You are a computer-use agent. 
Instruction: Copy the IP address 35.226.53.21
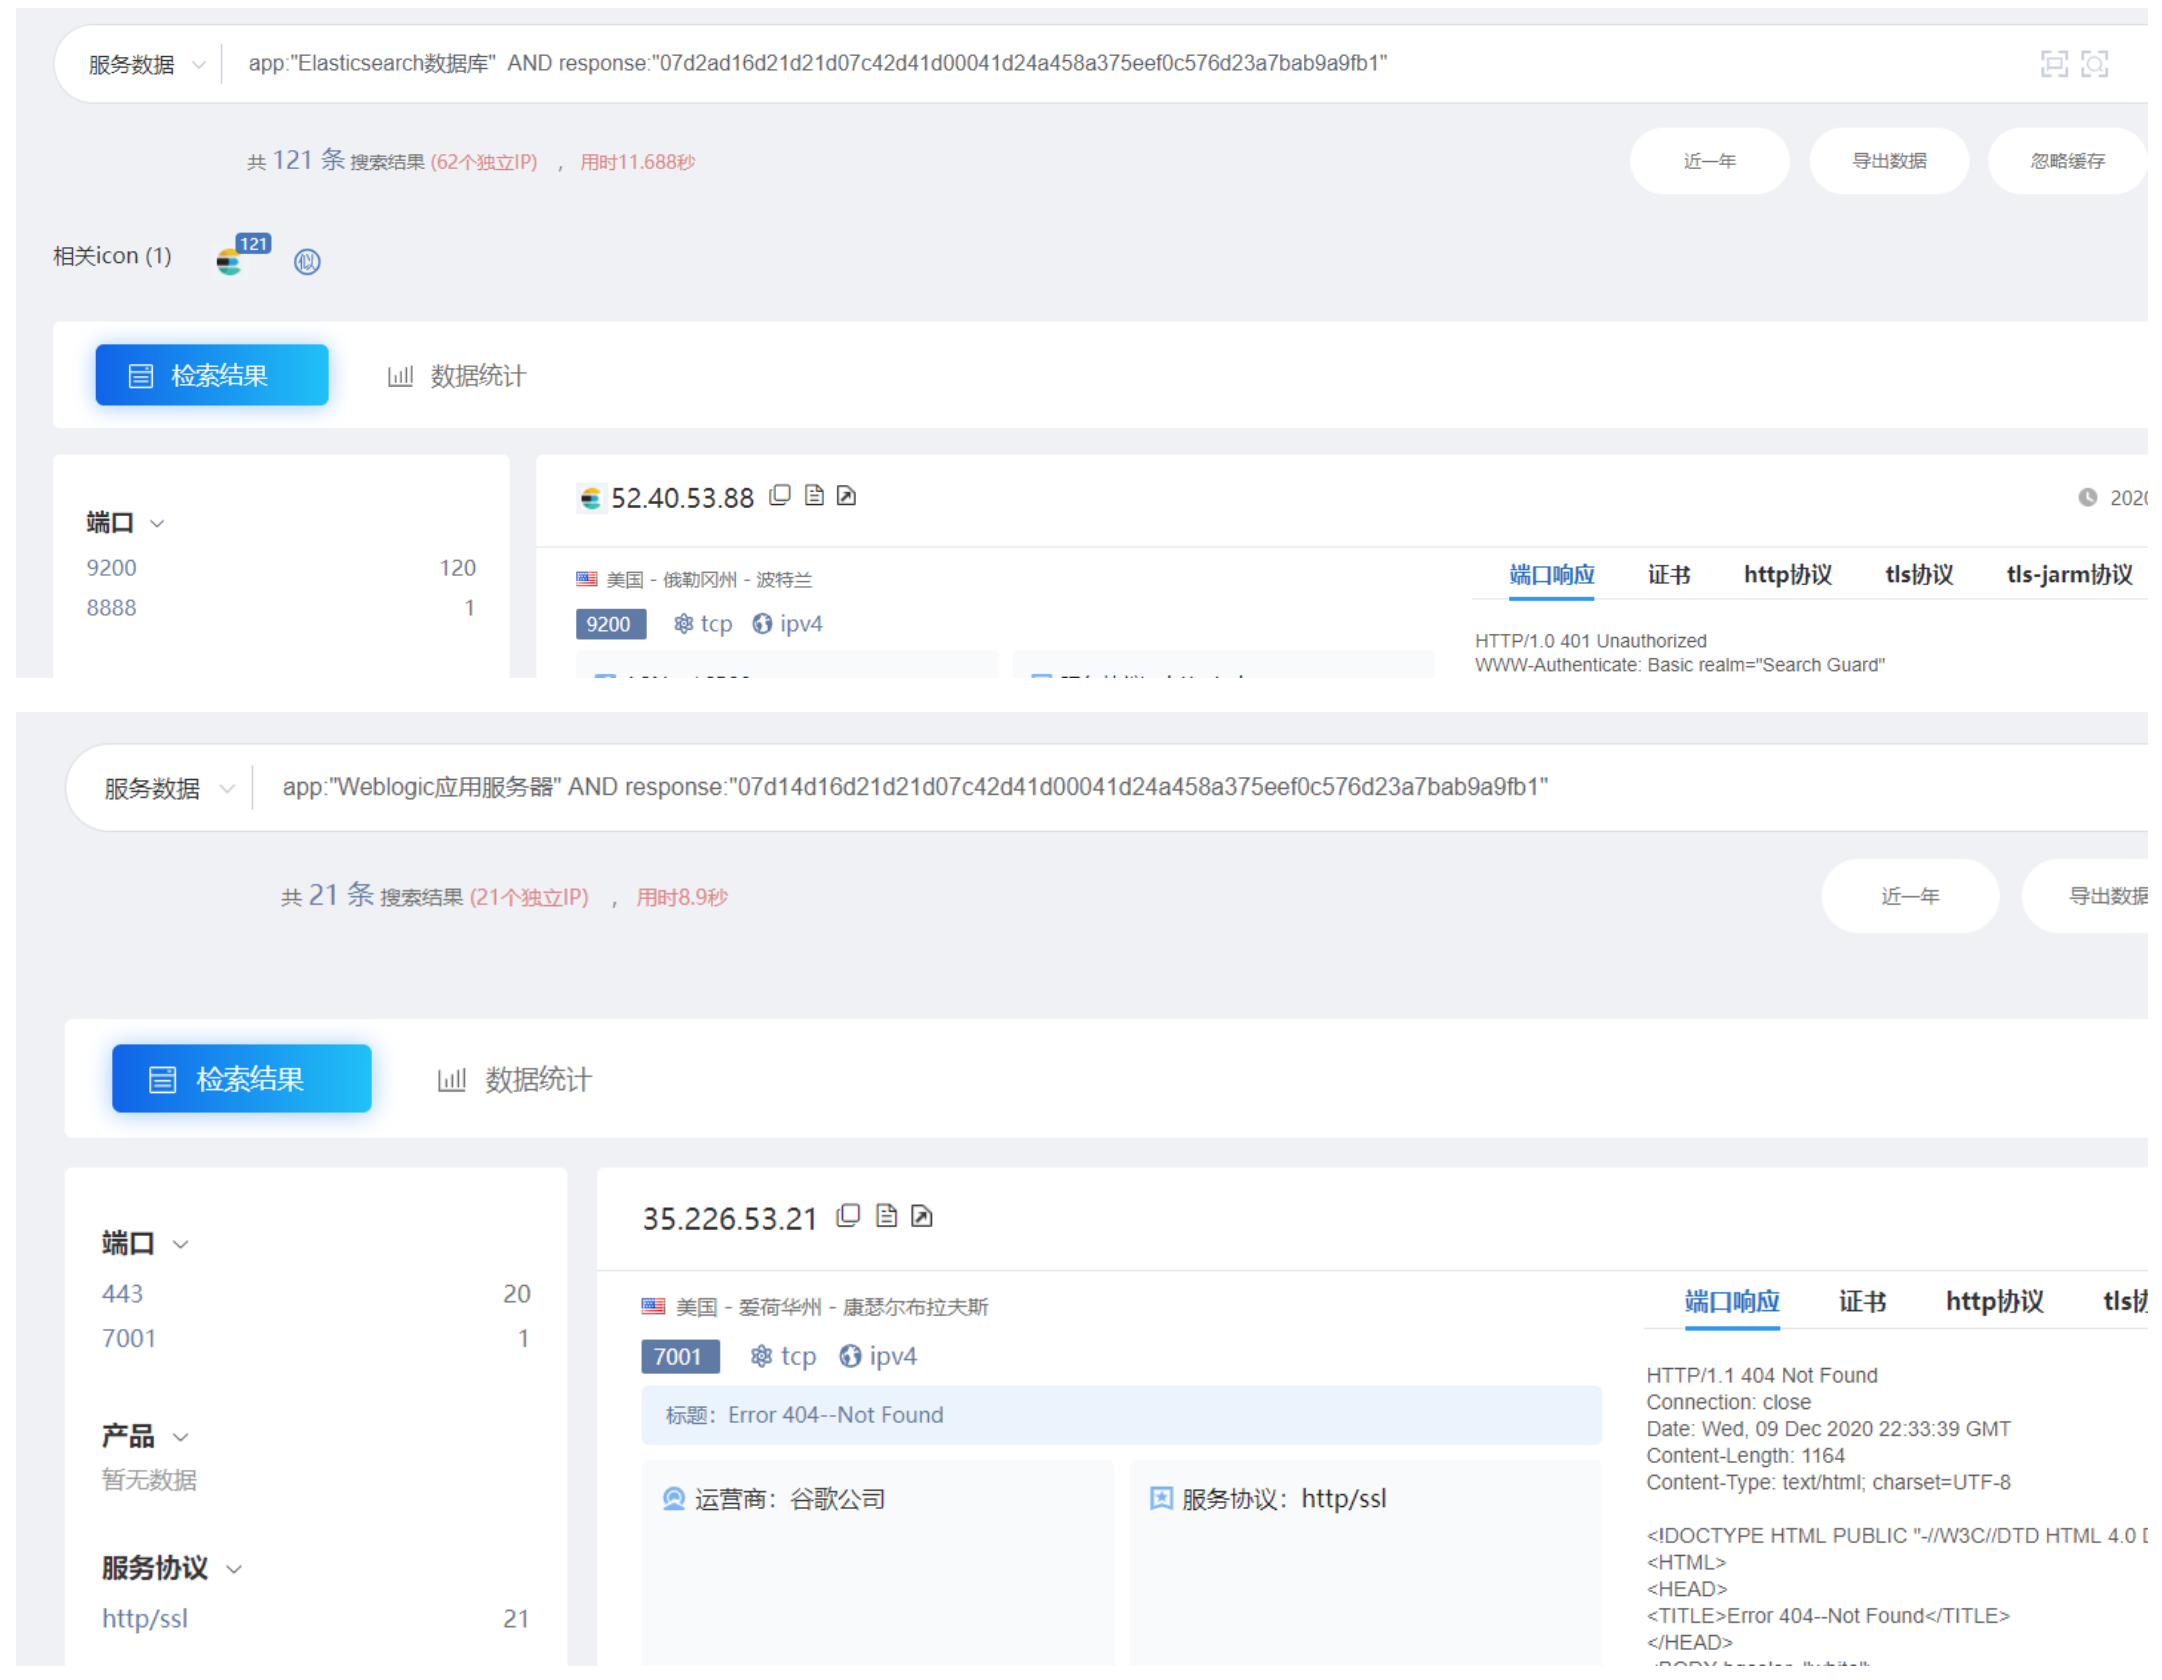[x=848, y=1216]
